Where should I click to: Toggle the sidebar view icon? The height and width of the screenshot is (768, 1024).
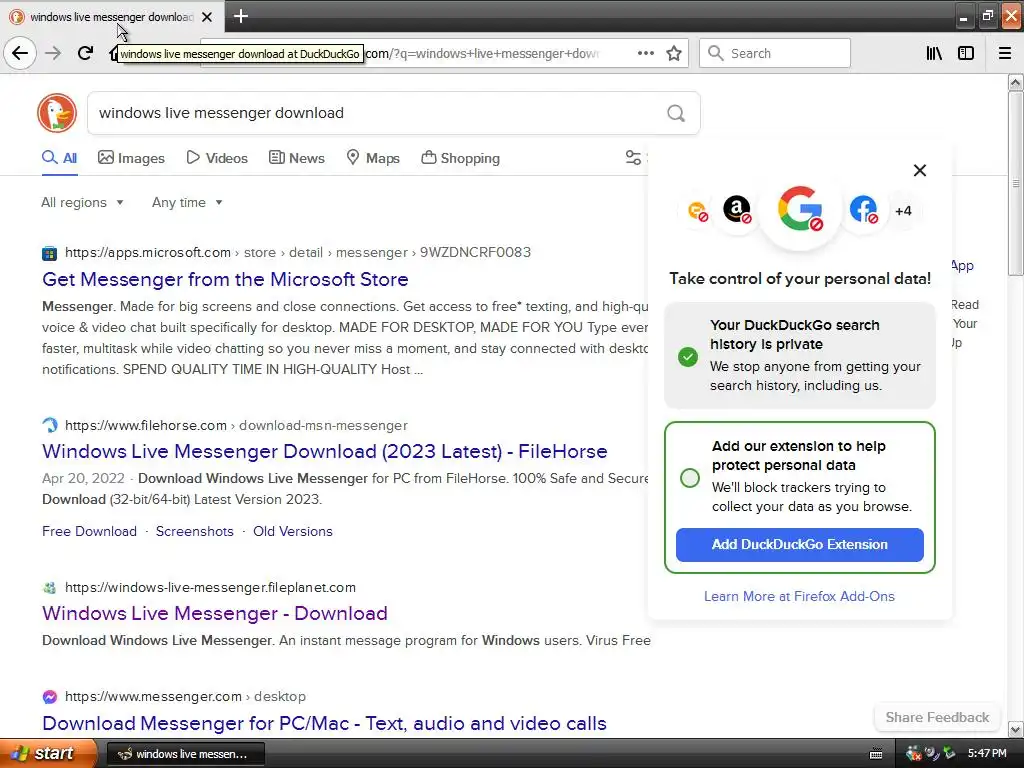(x=966, y=53)
